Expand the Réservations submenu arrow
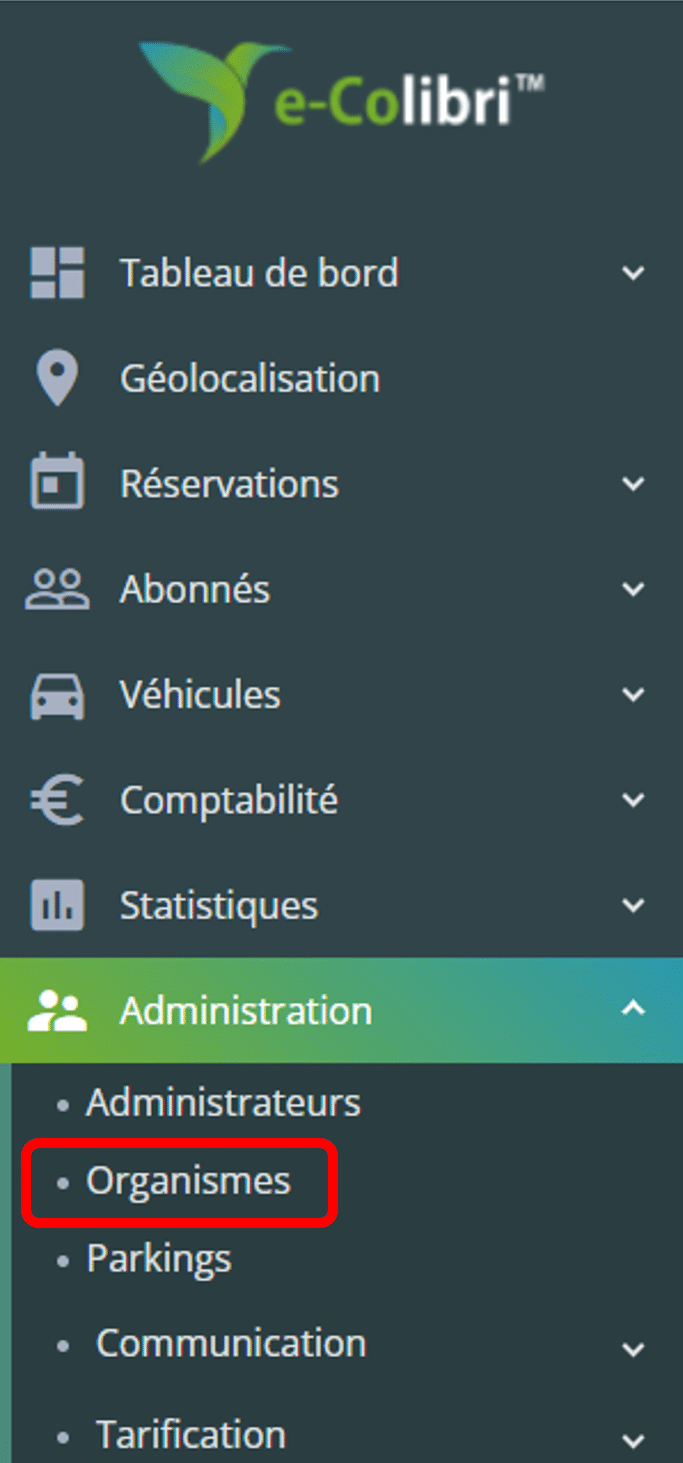 click(x=633, y=484)
